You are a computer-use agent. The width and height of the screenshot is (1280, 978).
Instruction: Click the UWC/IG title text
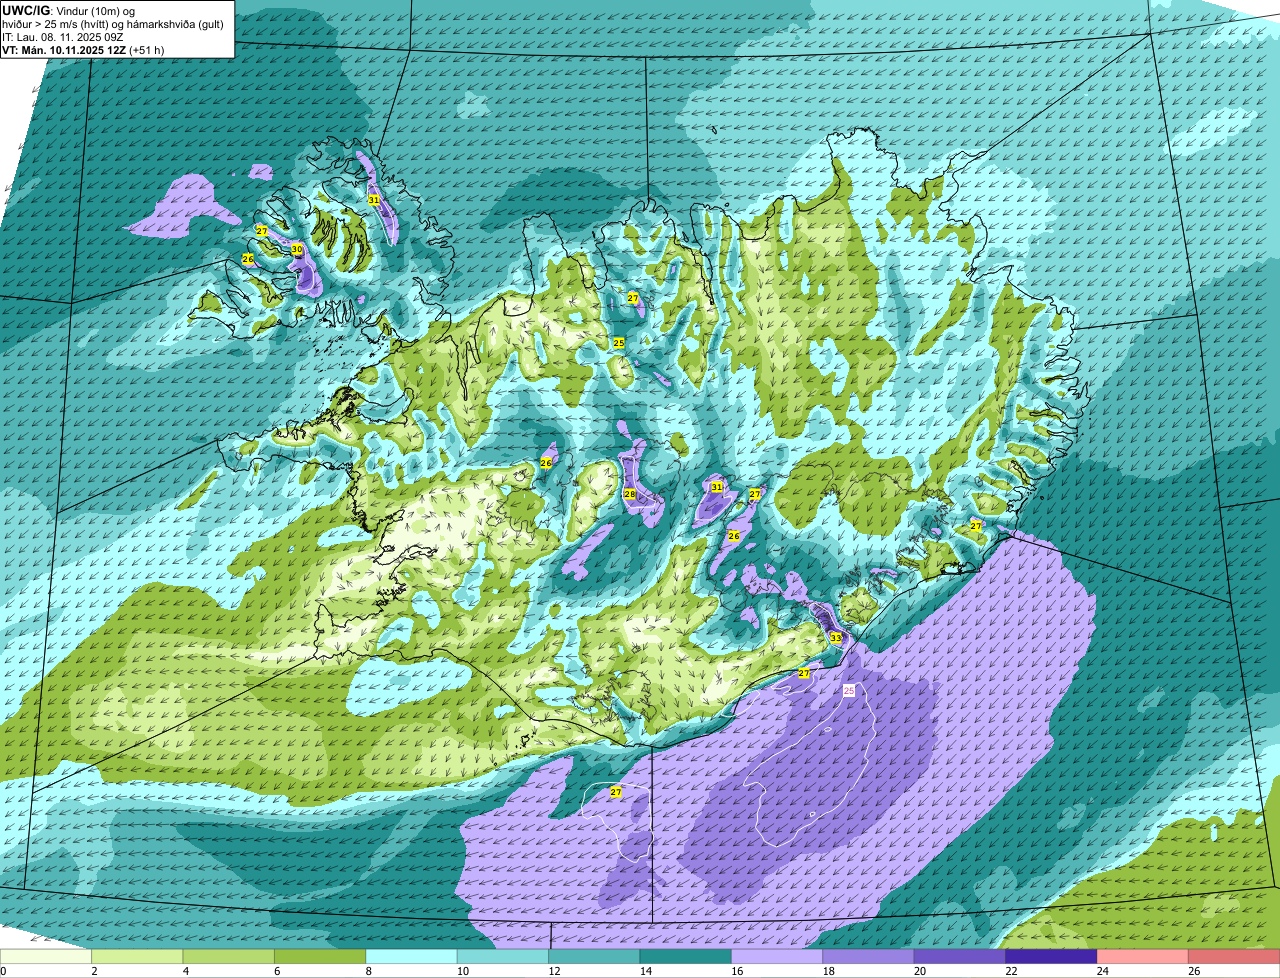tap(25, 10)
